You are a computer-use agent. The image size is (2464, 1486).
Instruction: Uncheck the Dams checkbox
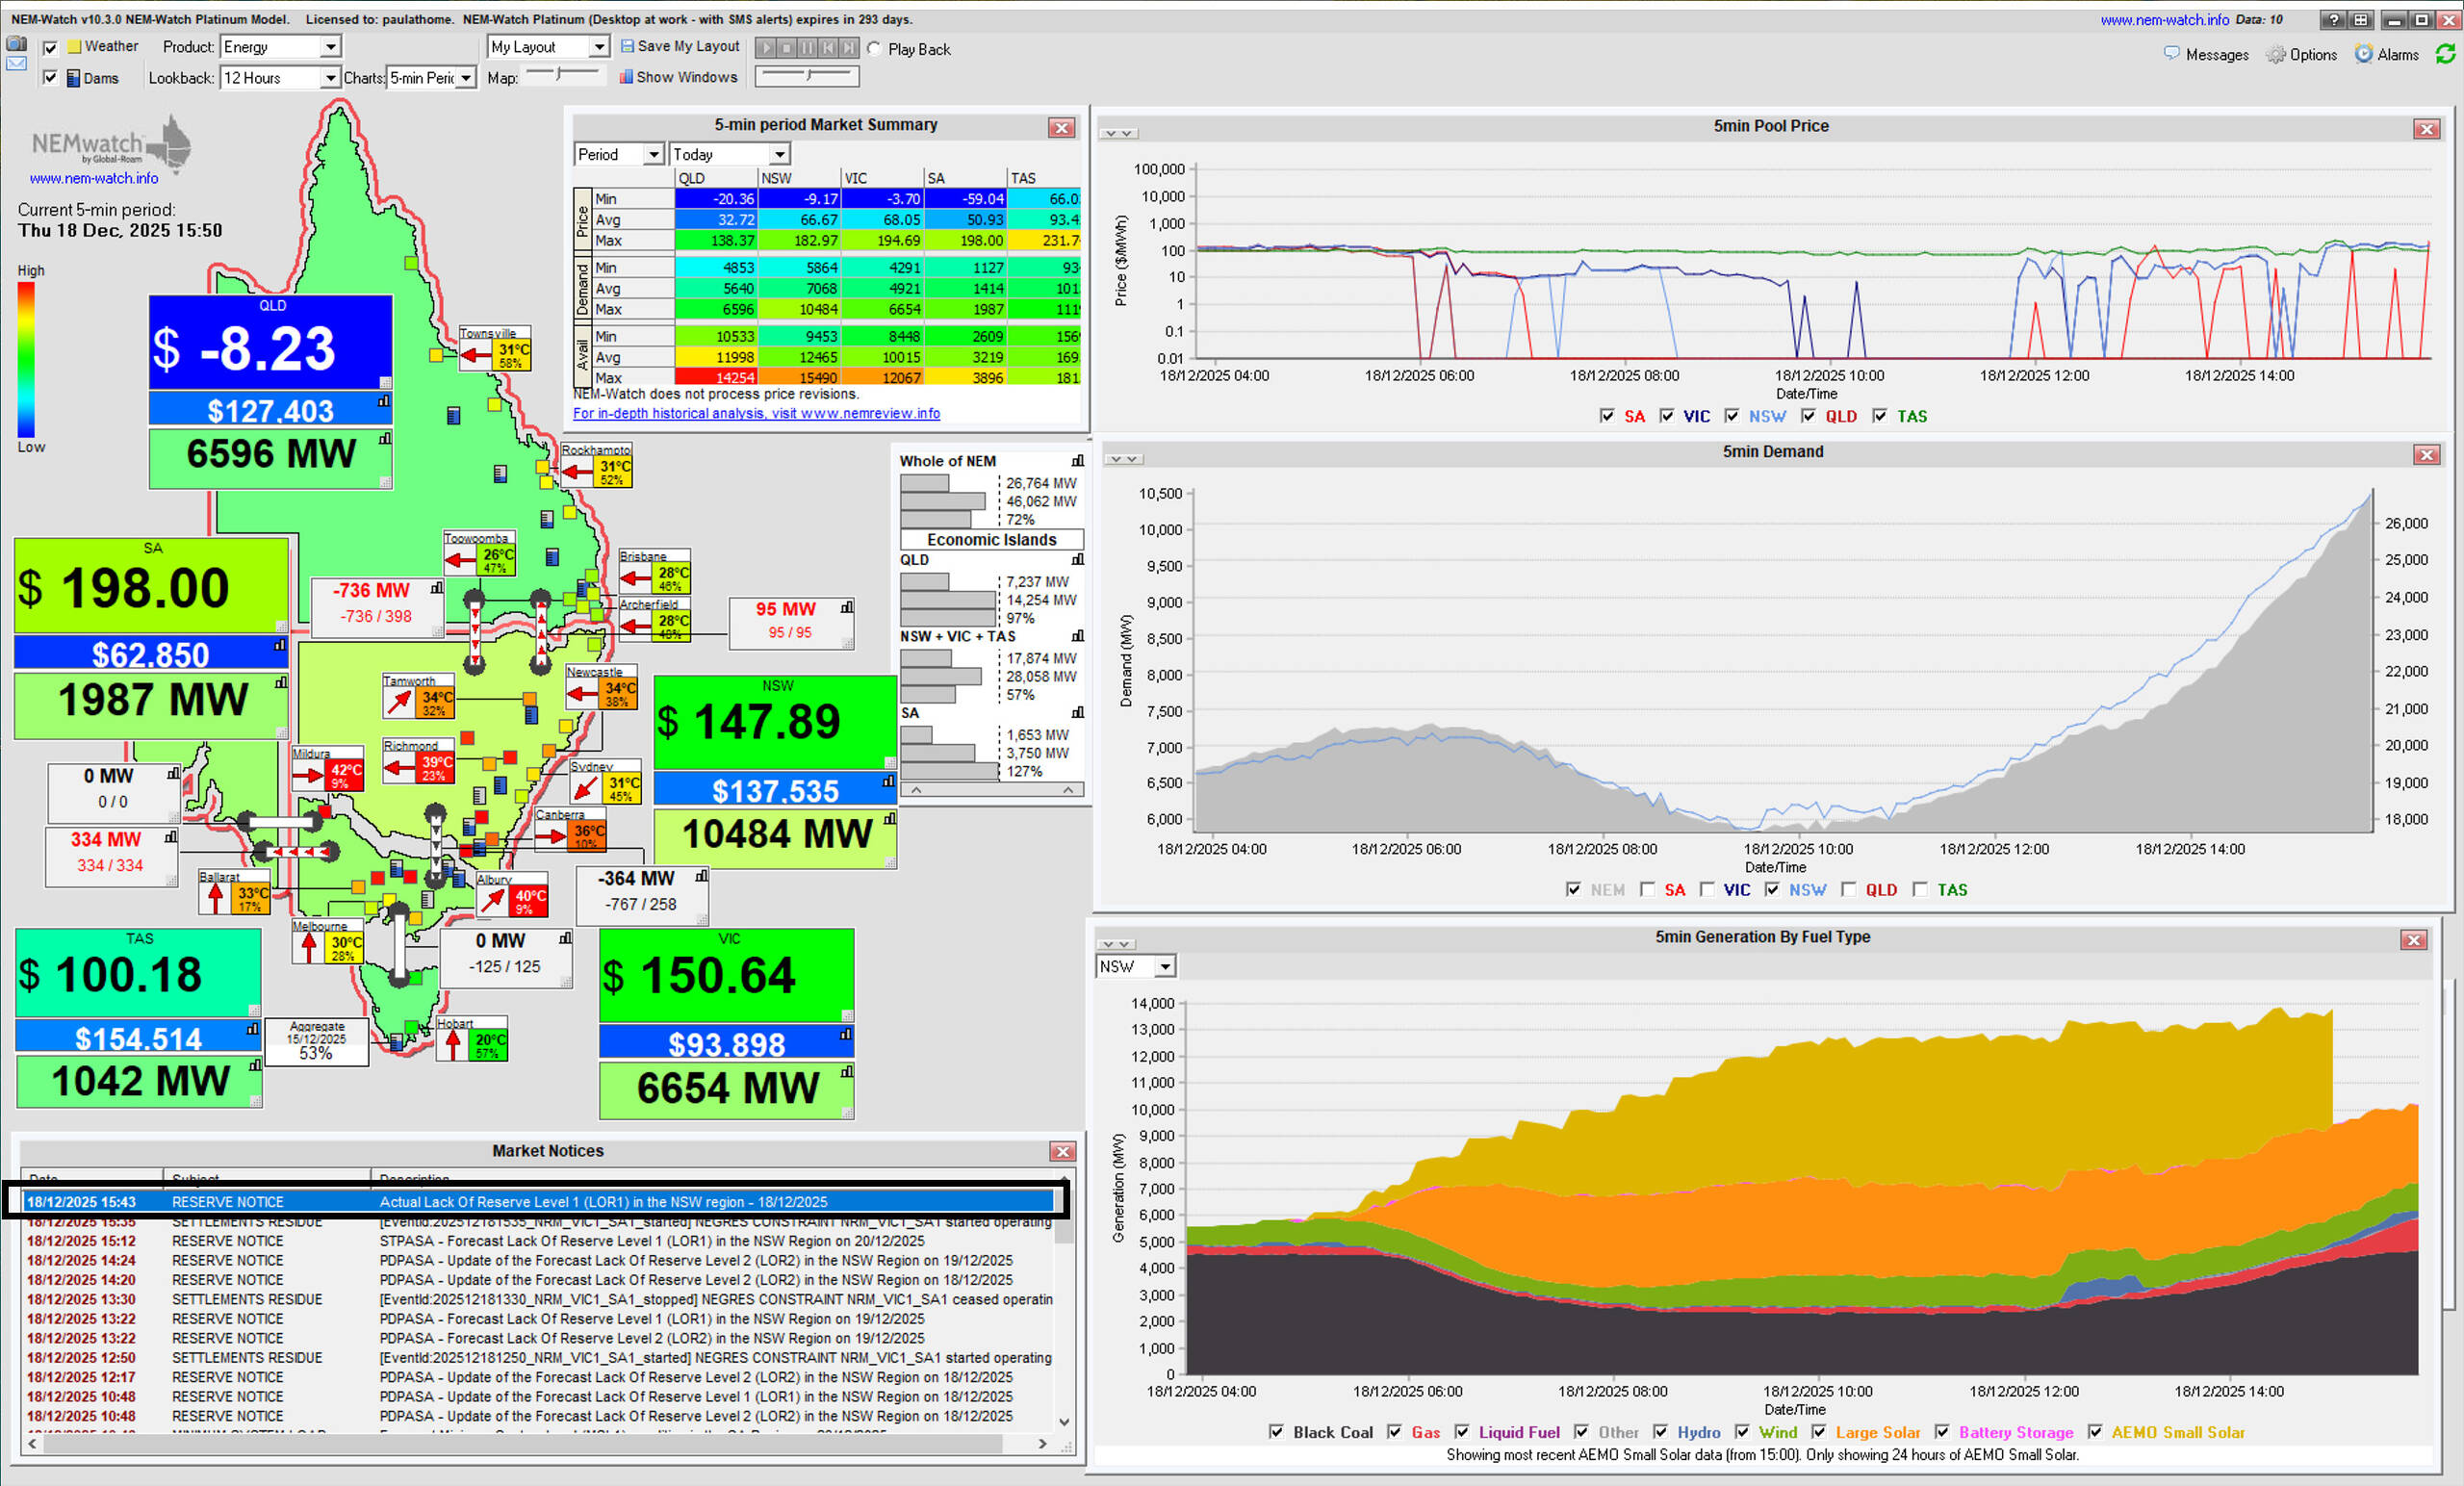[50, 78]
